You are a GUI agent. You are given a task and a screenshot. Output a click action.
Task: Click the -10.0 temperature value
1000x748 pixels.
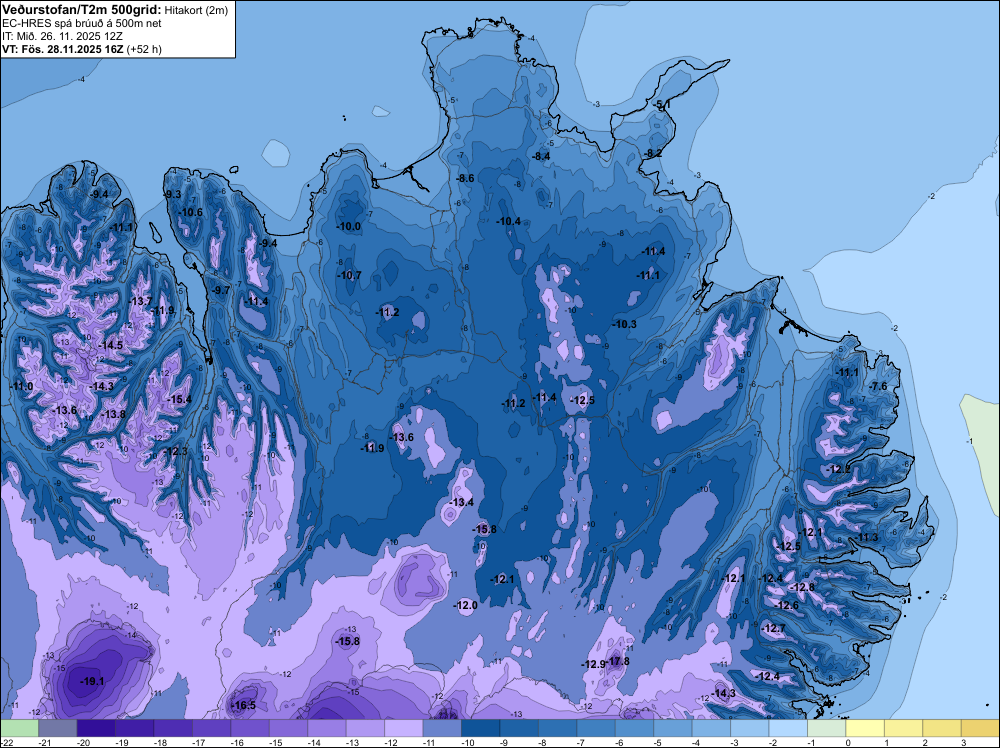click(349, 226)
